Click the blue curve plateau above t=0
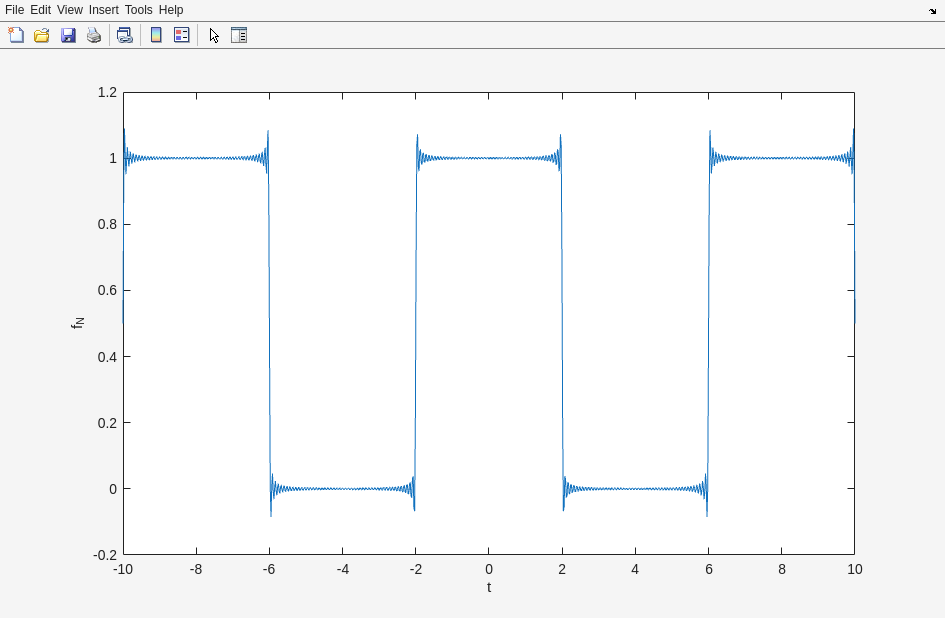The height and width of the screenshot is (618, 945). [x=489, y=158]
